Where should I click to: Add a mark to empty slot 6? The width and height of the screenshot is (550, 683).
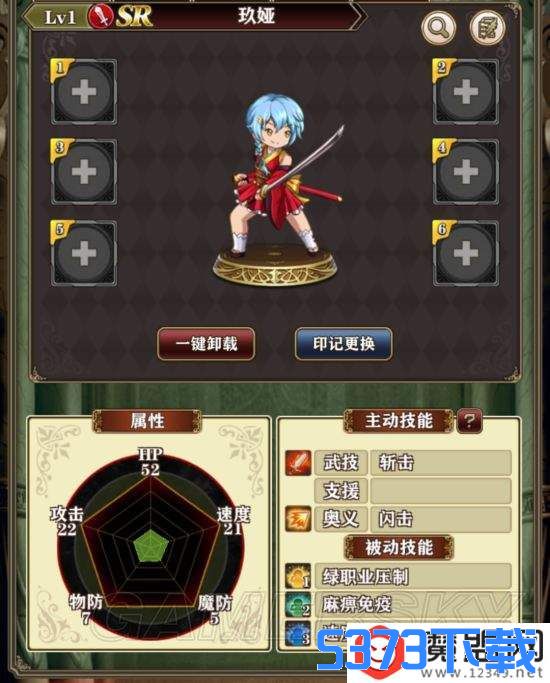pos(466,253)
